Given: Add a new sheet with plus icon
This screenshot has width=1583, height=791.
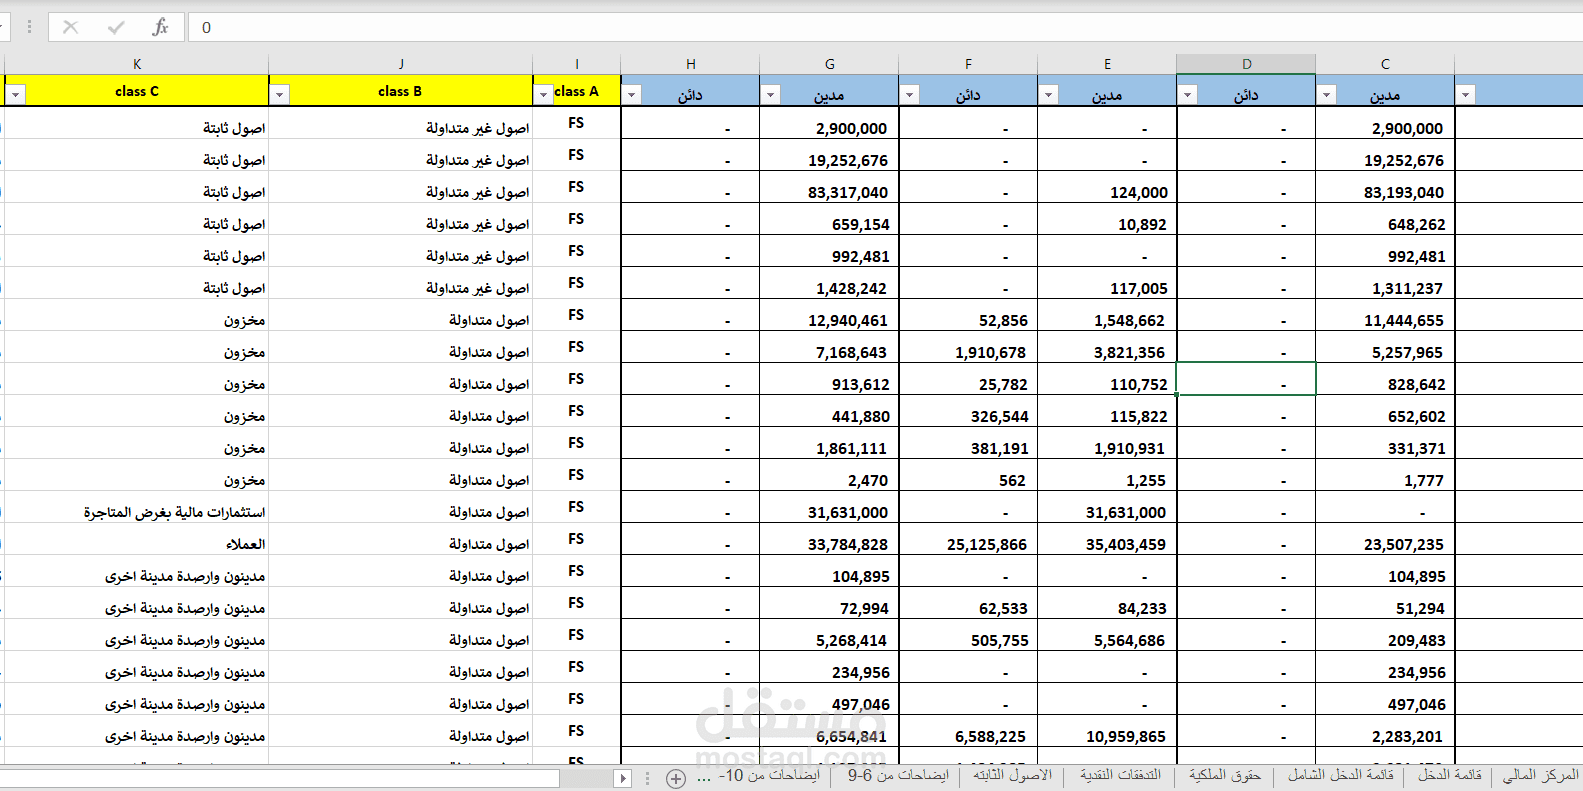Looking at the screenshot, I should pos(676,778).
